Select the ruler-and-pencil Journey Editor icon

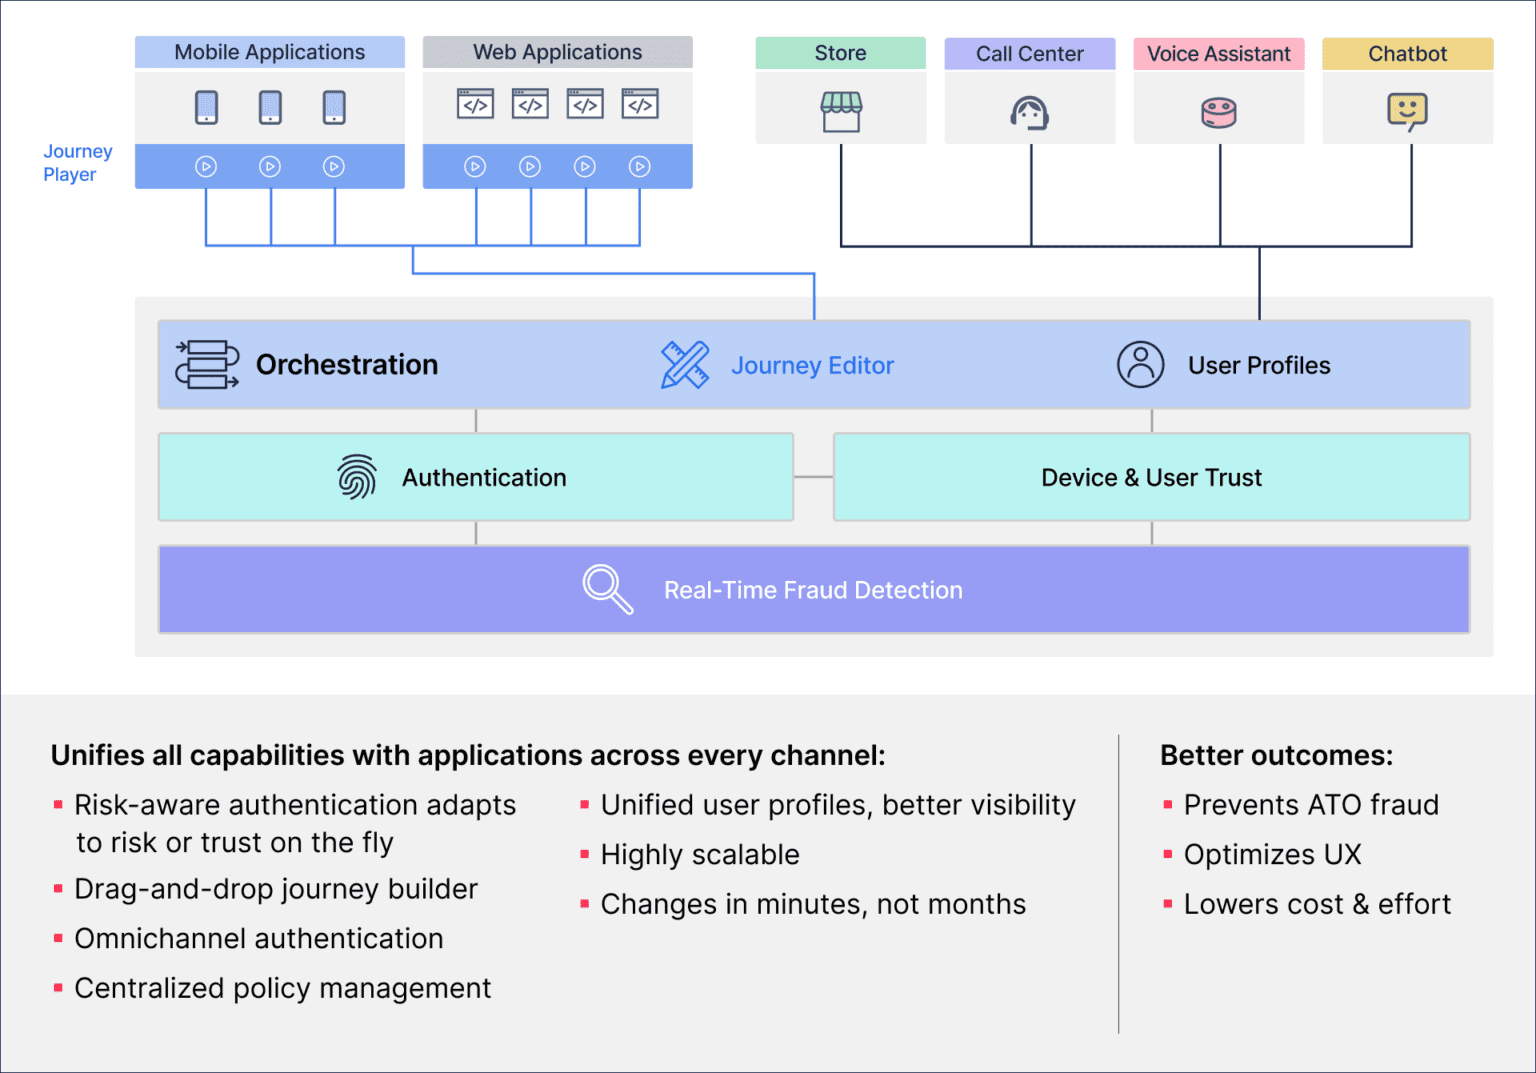pyautogui.click(x=684, y=364)
